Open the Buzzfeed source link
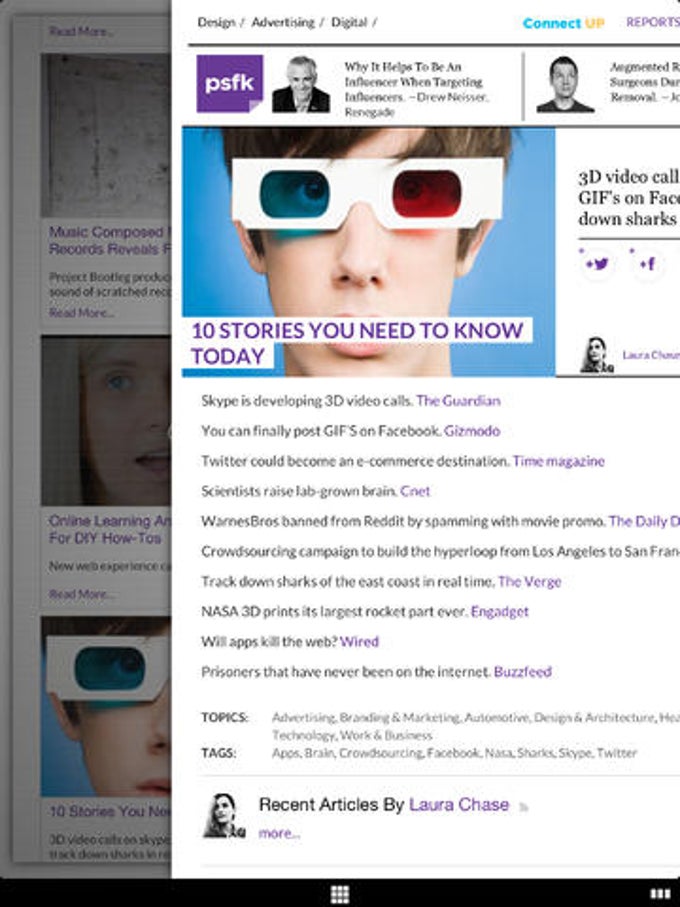This screenshot has width=680, height=907. [523, 672]
